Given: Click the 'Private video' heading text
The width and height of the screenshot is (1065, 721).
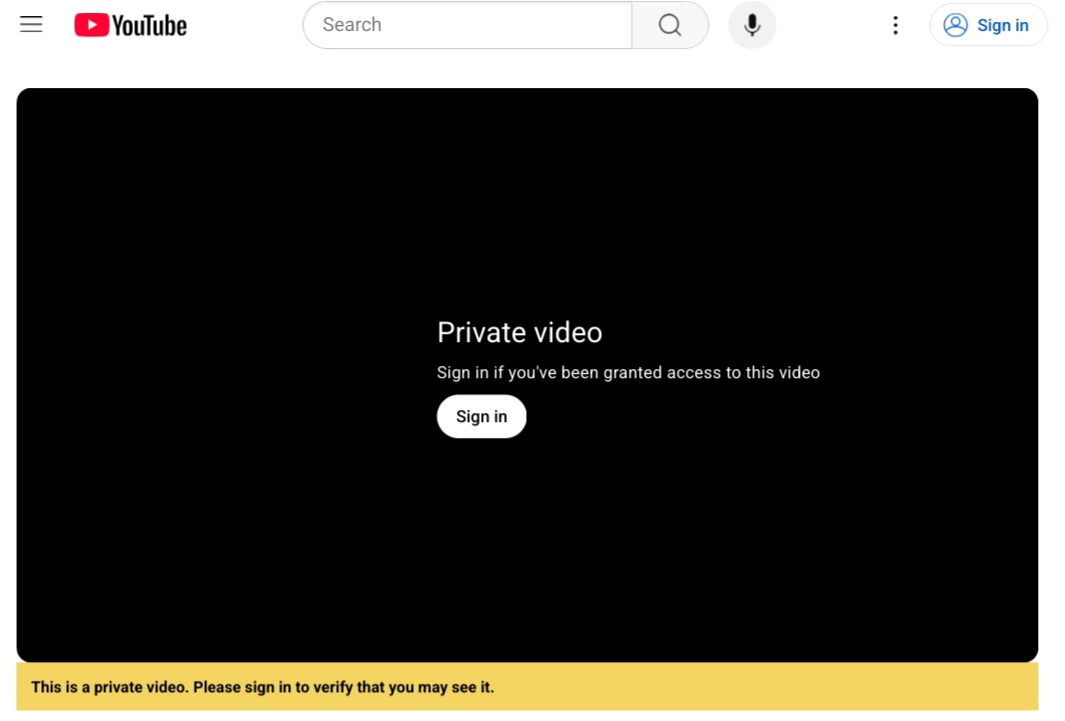Looking at the screenshot, I should coord(520,333).
